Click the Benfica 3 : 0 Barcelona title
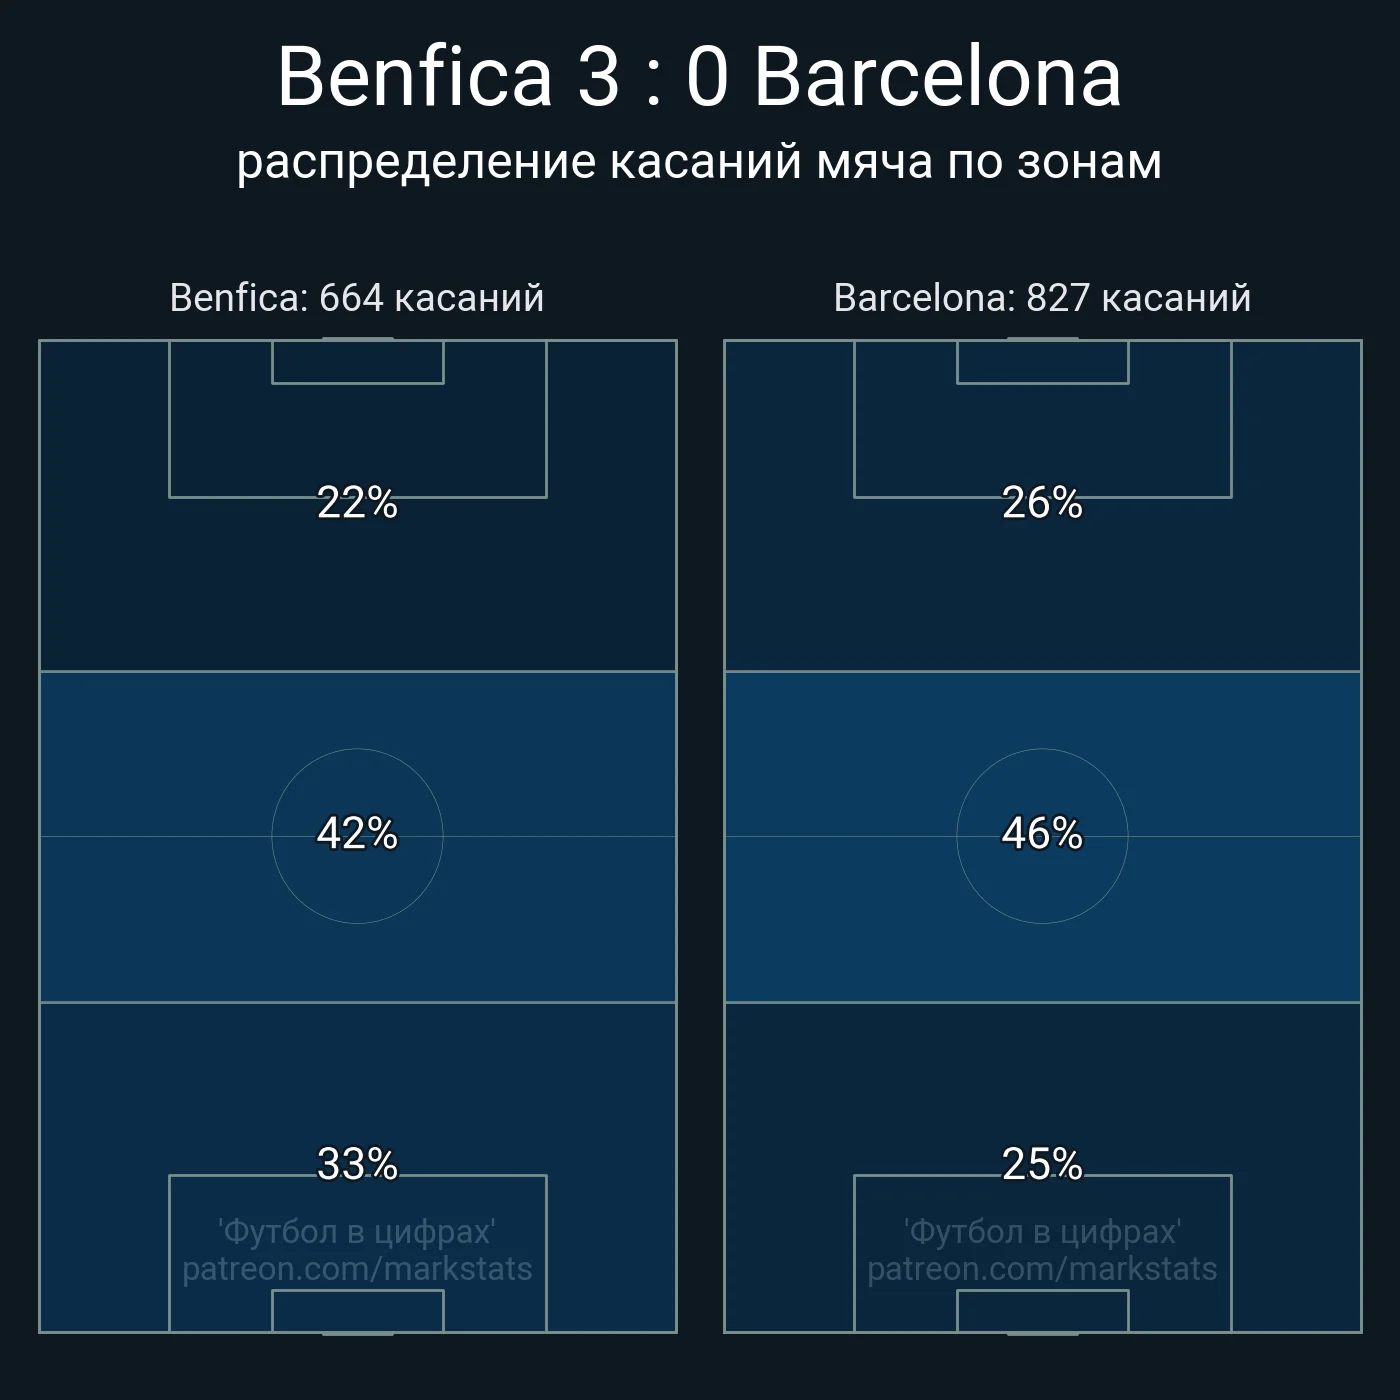Viewport: 1400px width, 1400px height. click(x=699, y=77)
